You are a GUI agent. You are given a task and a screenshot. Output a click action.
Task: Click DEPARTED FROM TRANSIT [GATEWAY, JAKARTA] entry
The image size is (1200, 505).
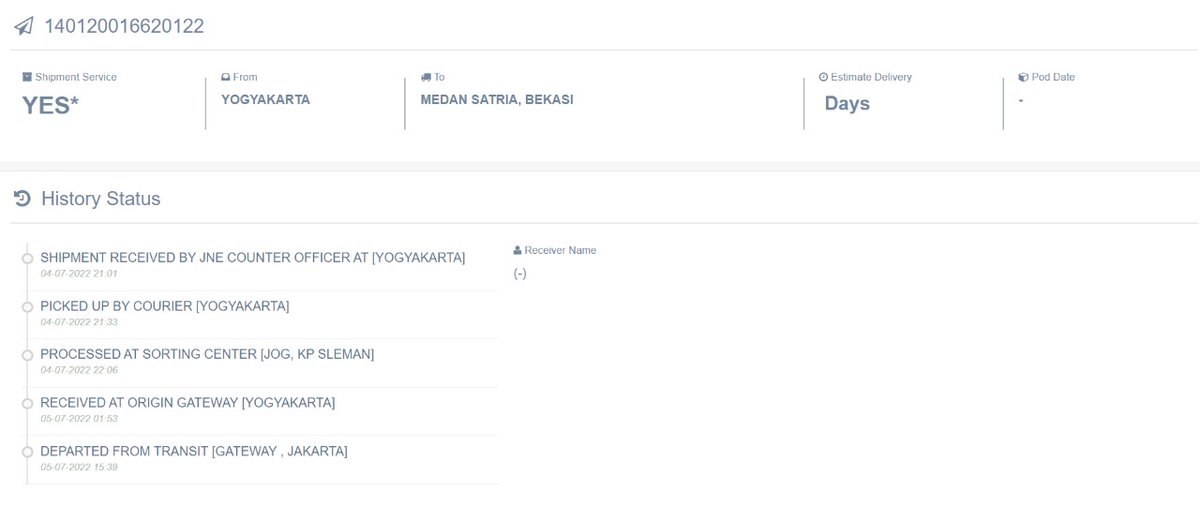pyautogui.click(x=194, y=451)
